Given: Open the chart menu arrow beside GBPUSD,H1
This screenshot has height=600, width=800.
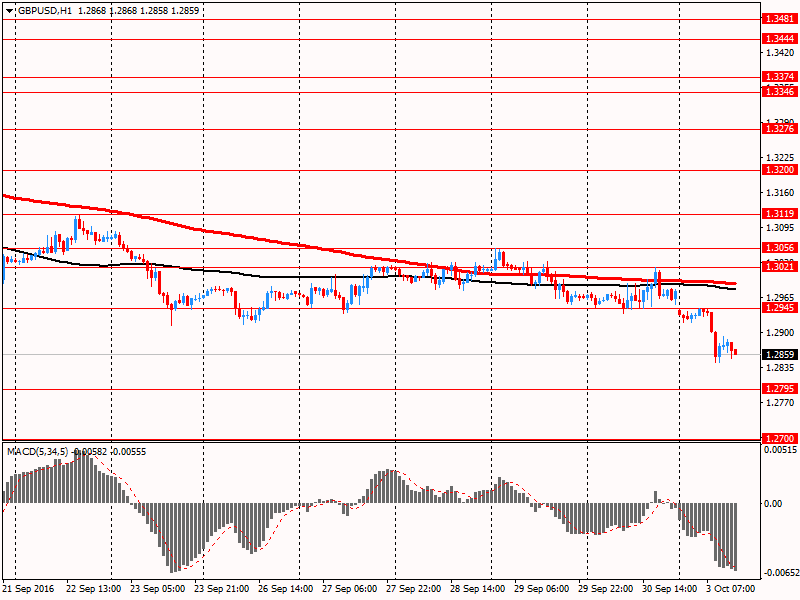Looking at the screenshot, I should 10,11.
